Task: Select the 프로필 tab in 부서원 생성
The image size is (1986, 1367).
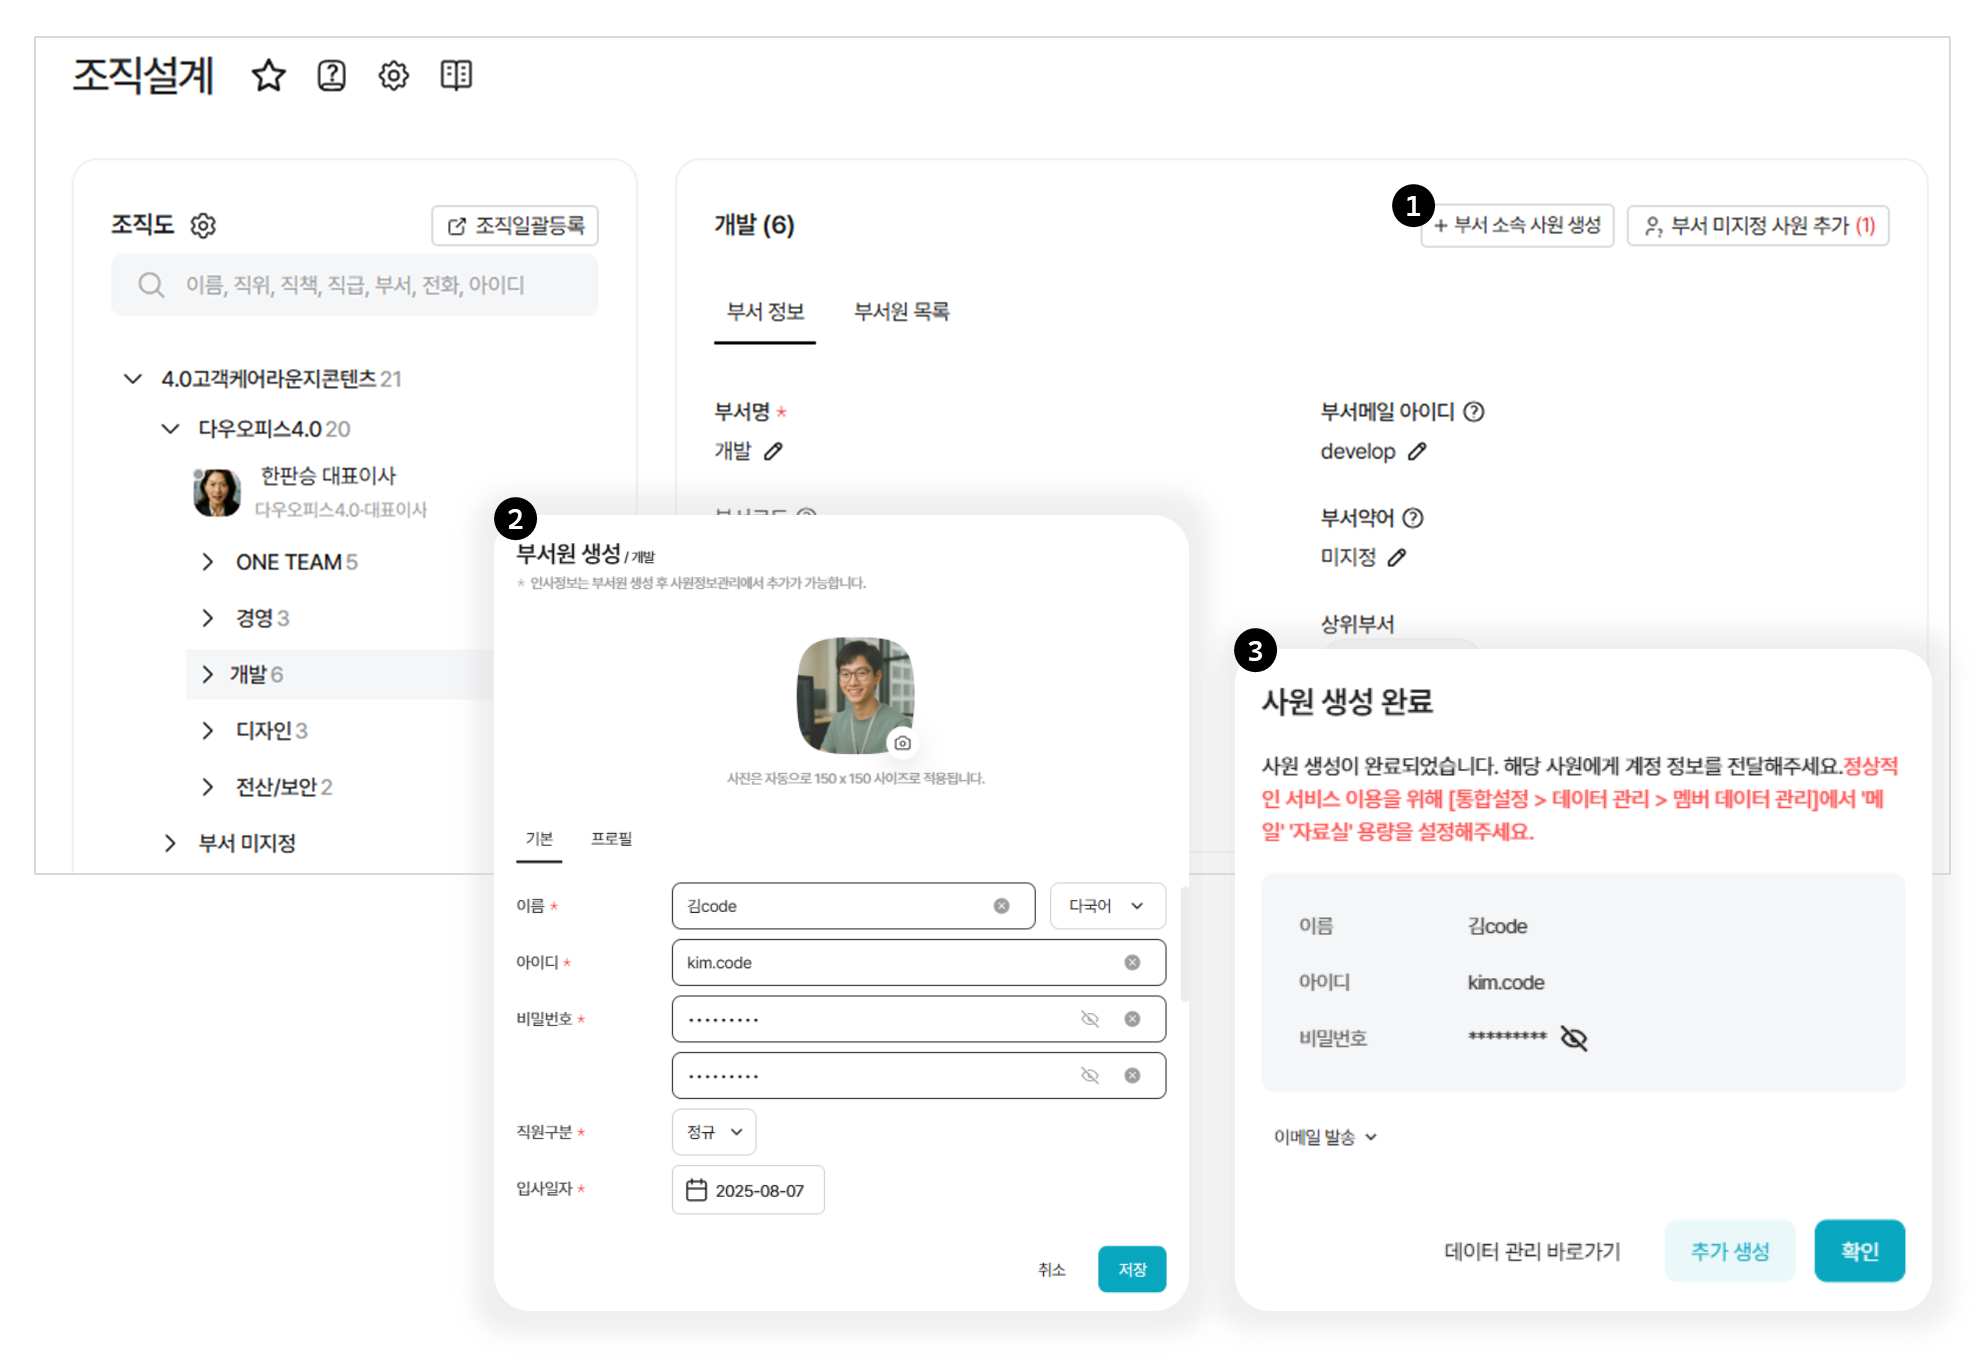Action: tap(611, 839)
